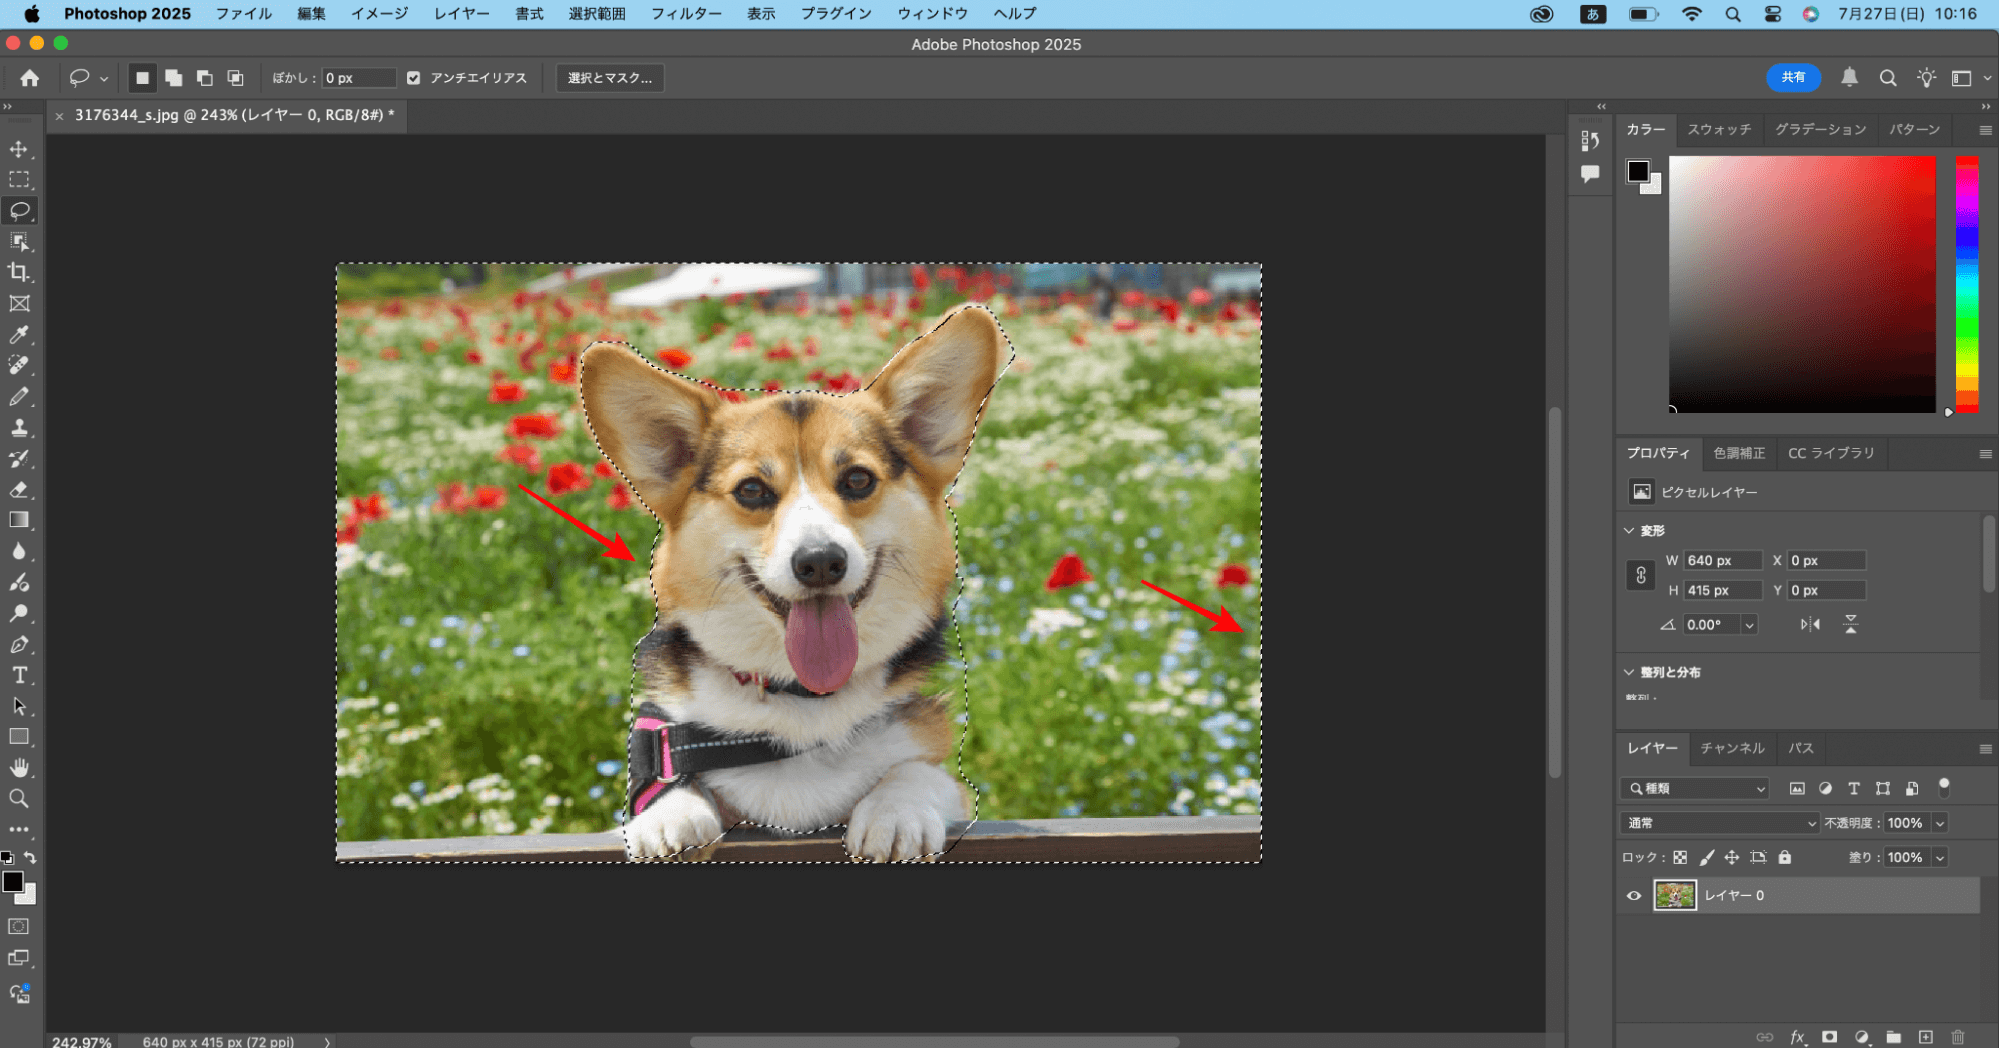The image size is (1999, 1049).
Task: Open the blend mode 通常 dropdown
Action: click(1719, 823)
